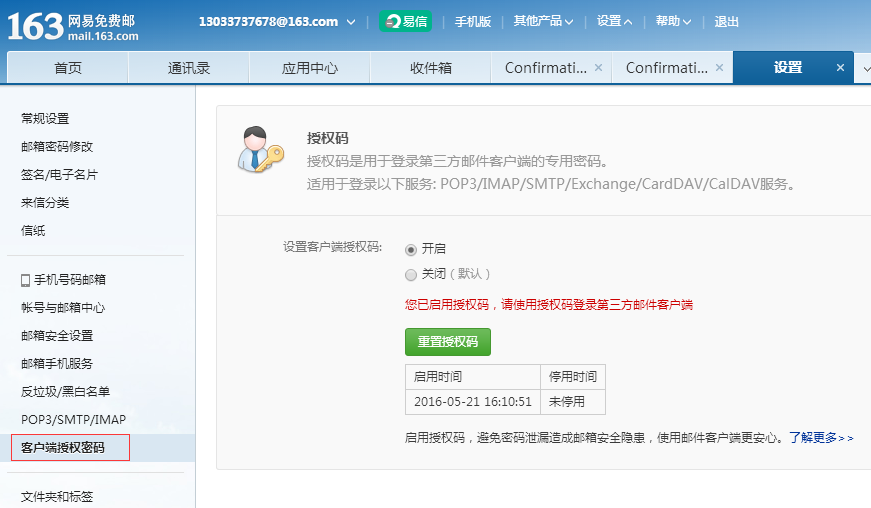The width and height of the screenshot is (871, 508).
Task: Click the 停用时间 column header
Action: 573,376
